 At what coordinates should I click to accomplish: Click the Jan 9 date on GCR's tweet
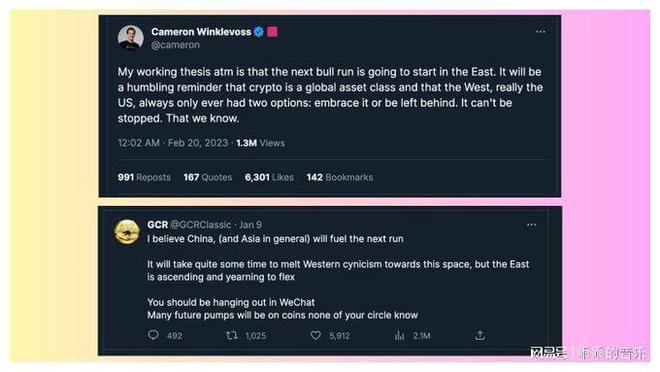250,225
